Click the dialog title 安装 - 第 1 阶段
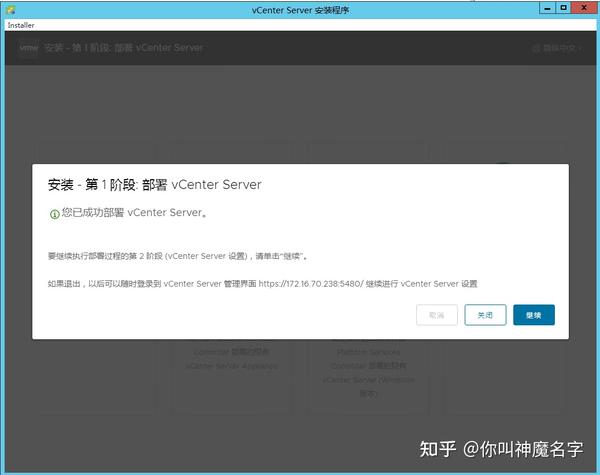The width and height of the screenshot is (600, 475). [x=155, y=185]
